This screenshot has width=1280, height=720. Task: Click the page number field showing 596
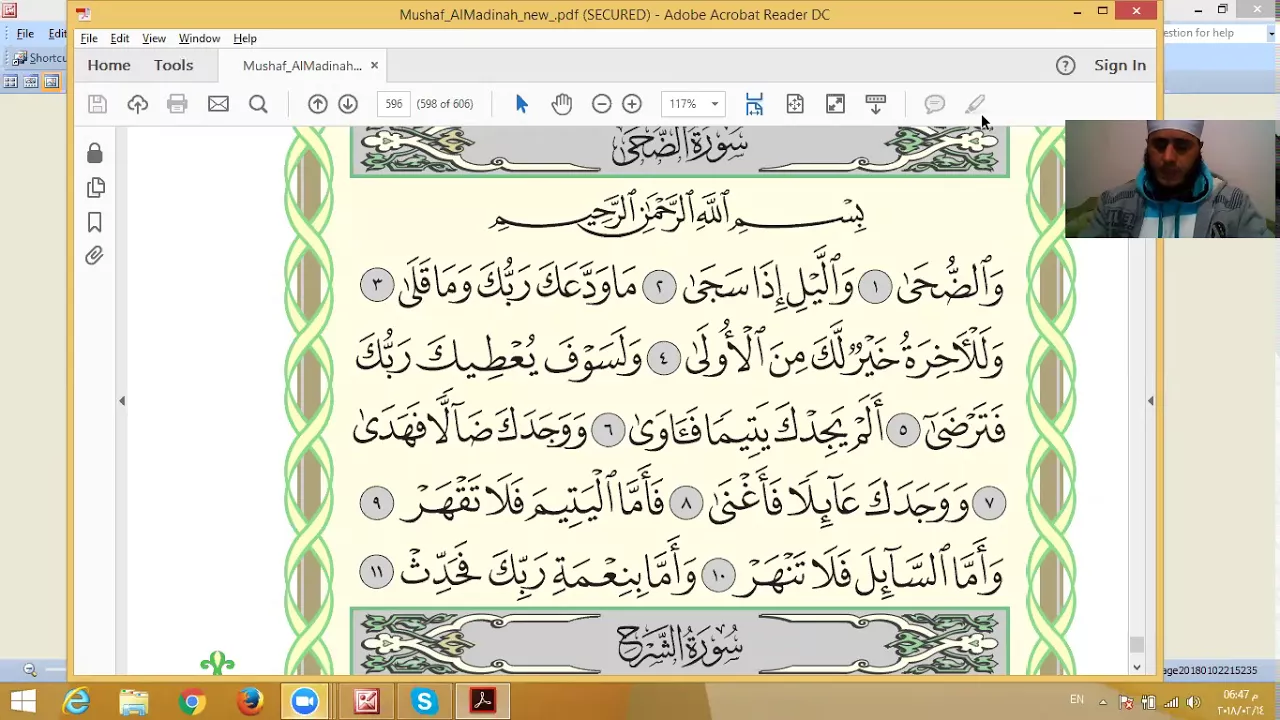pos(393,104)
